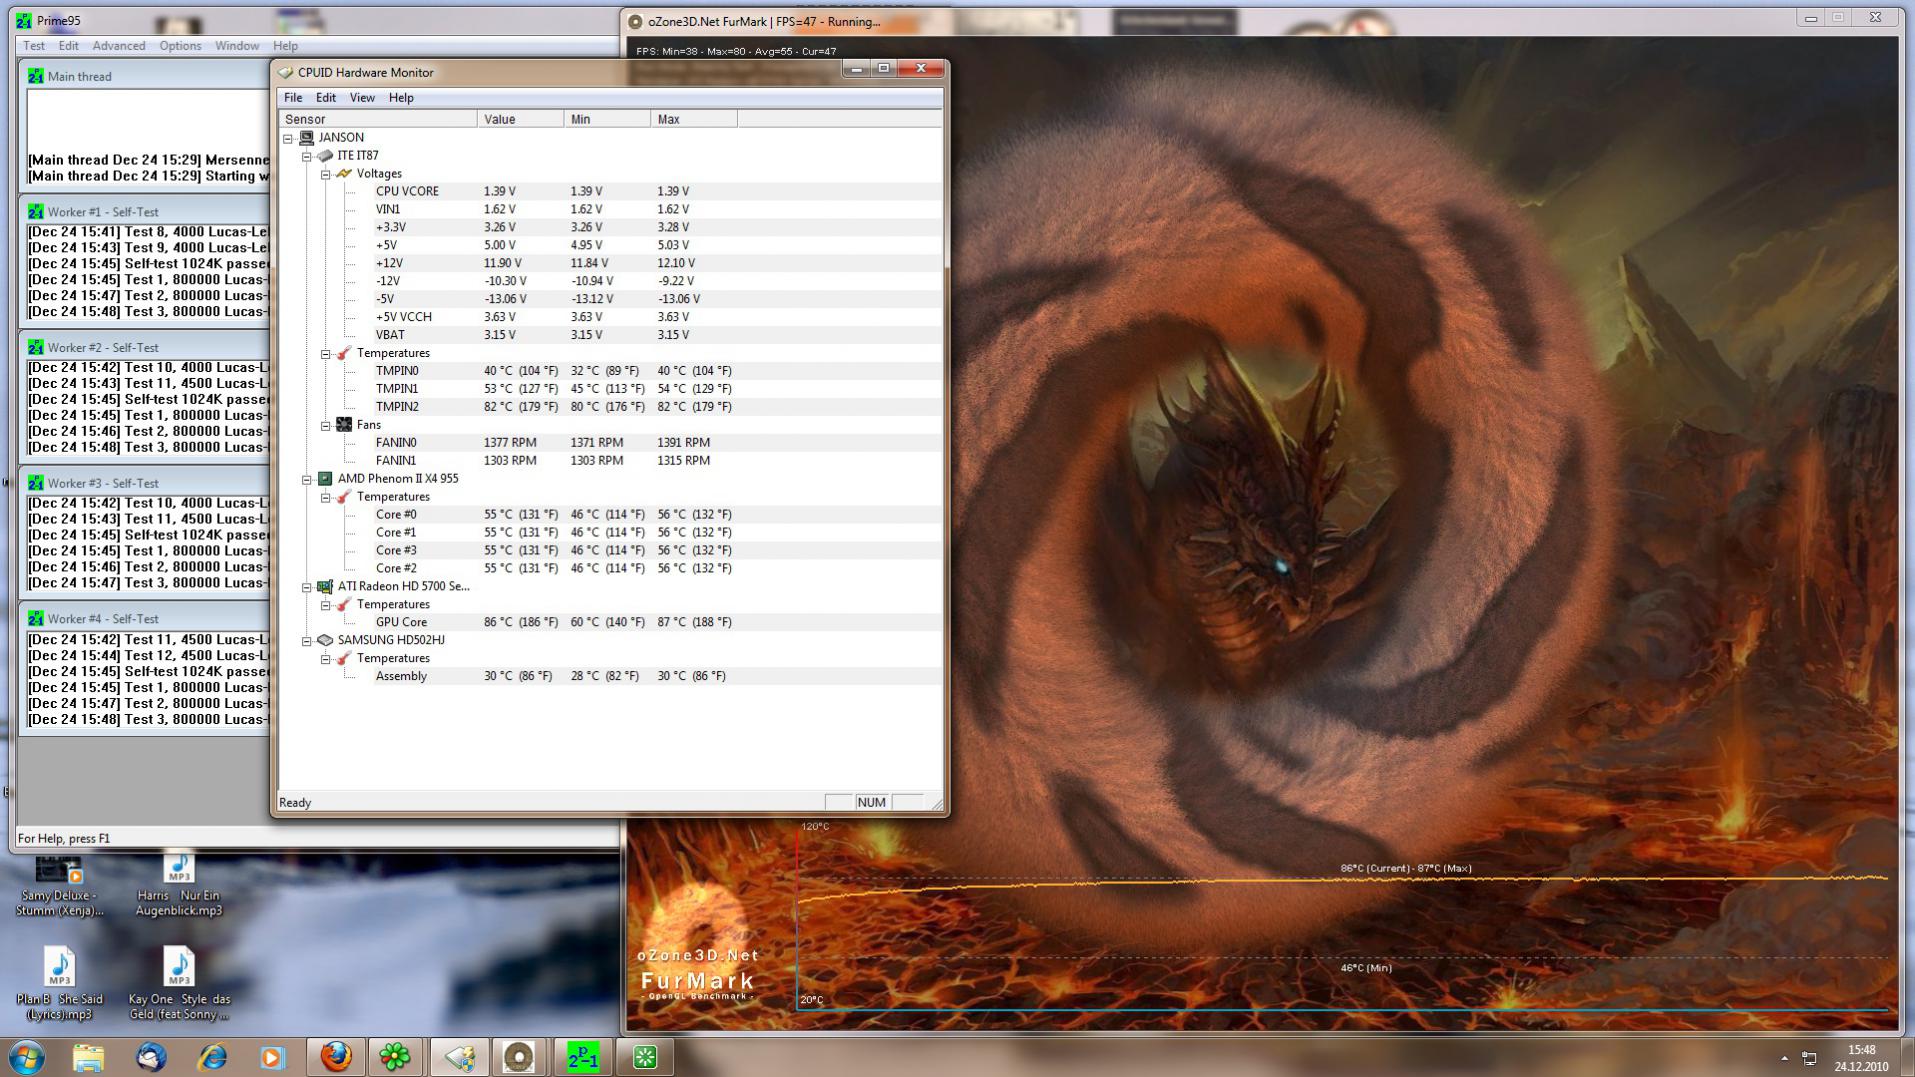Collapse the JANSON root node
Image resolution: width=1915 pixels, height=1077 pixels.
[x=288, y=138]
